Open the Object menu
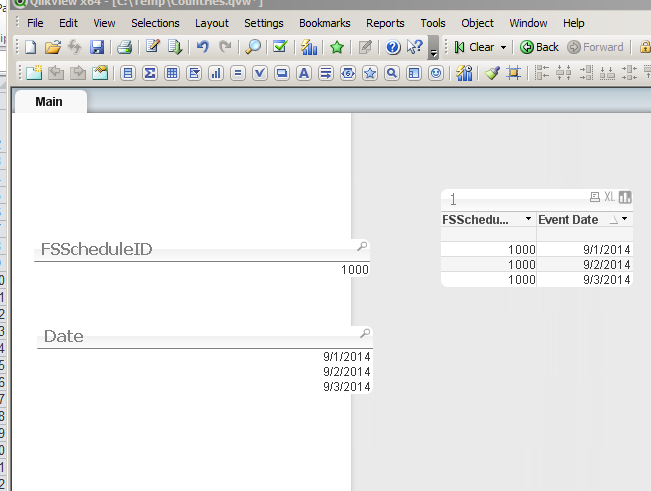Screen dimensions: 651x491 (477, 23)
